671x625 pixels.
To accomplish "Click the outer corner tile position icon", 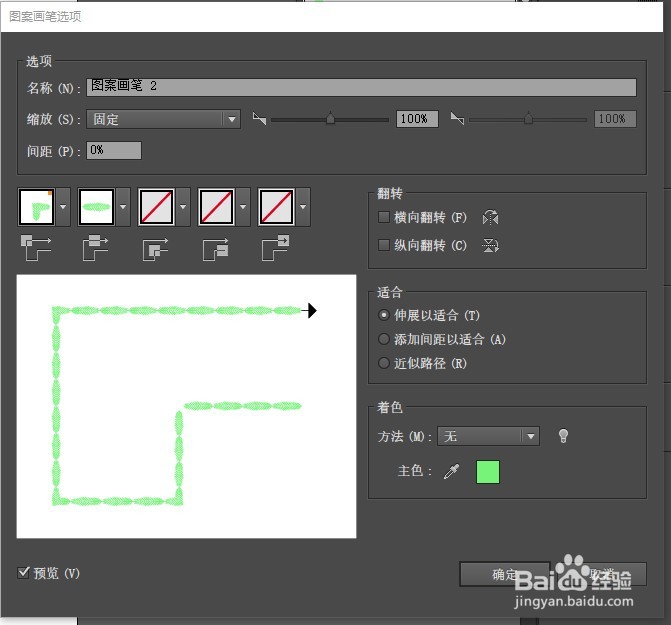I will [36, 247].
